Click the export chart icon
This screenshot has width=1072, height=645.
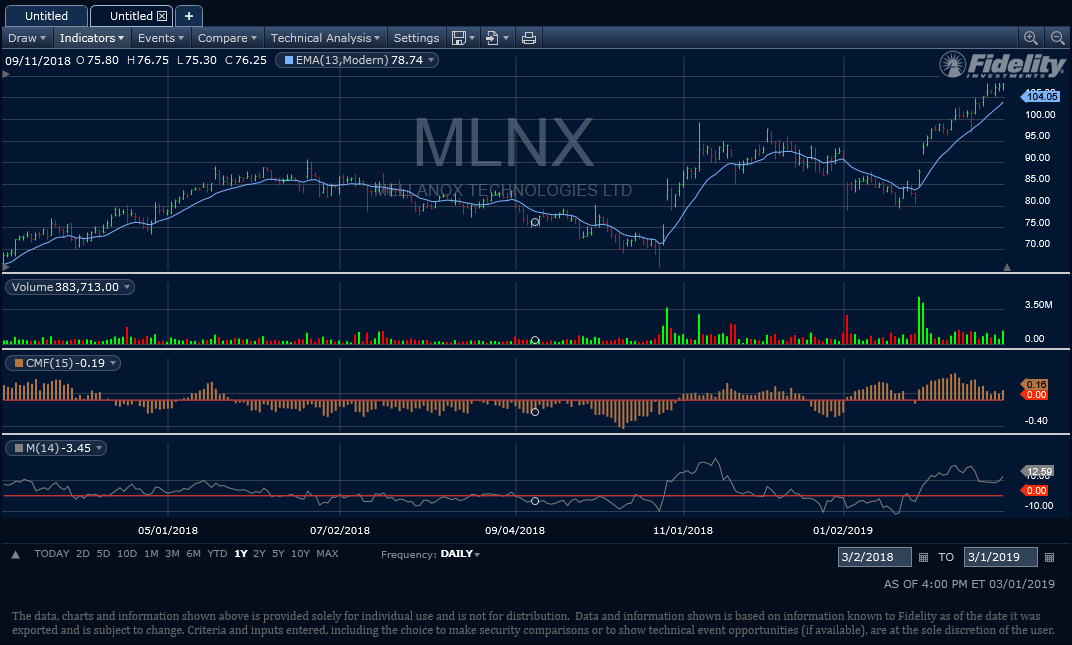(x=492, y=38)
